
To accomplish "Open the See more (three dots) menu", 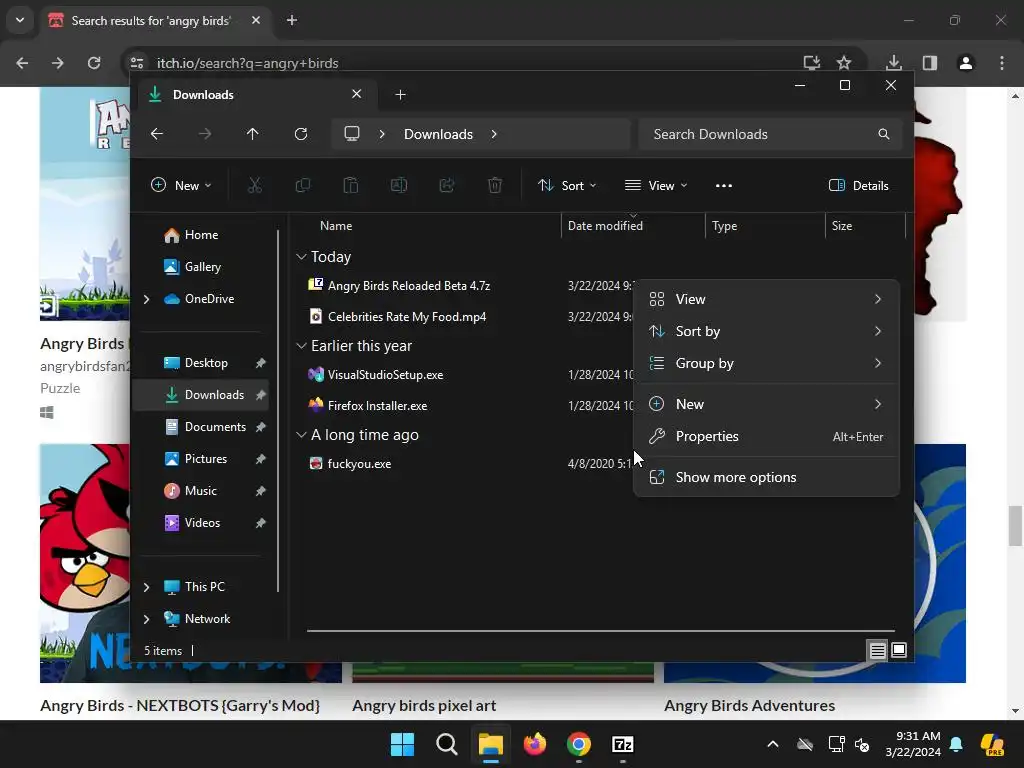I will point(724,185).
